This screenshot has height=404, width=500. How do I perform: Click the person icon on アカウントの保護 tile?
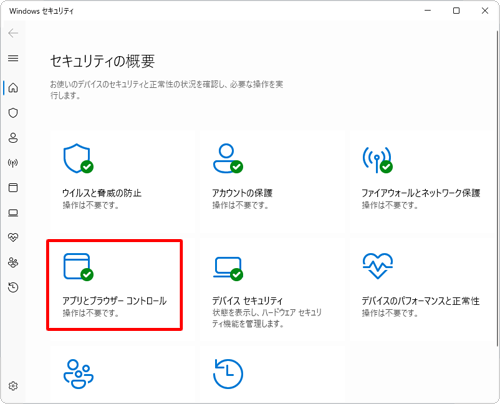coord(228,158)
